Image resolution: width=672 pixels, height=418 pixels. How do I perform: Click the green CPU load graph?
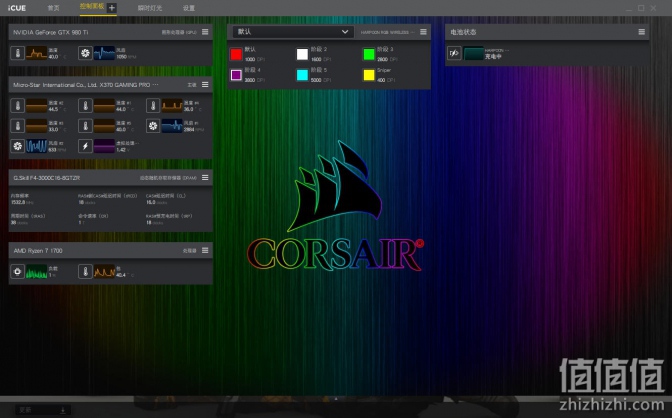click(36, 271)
